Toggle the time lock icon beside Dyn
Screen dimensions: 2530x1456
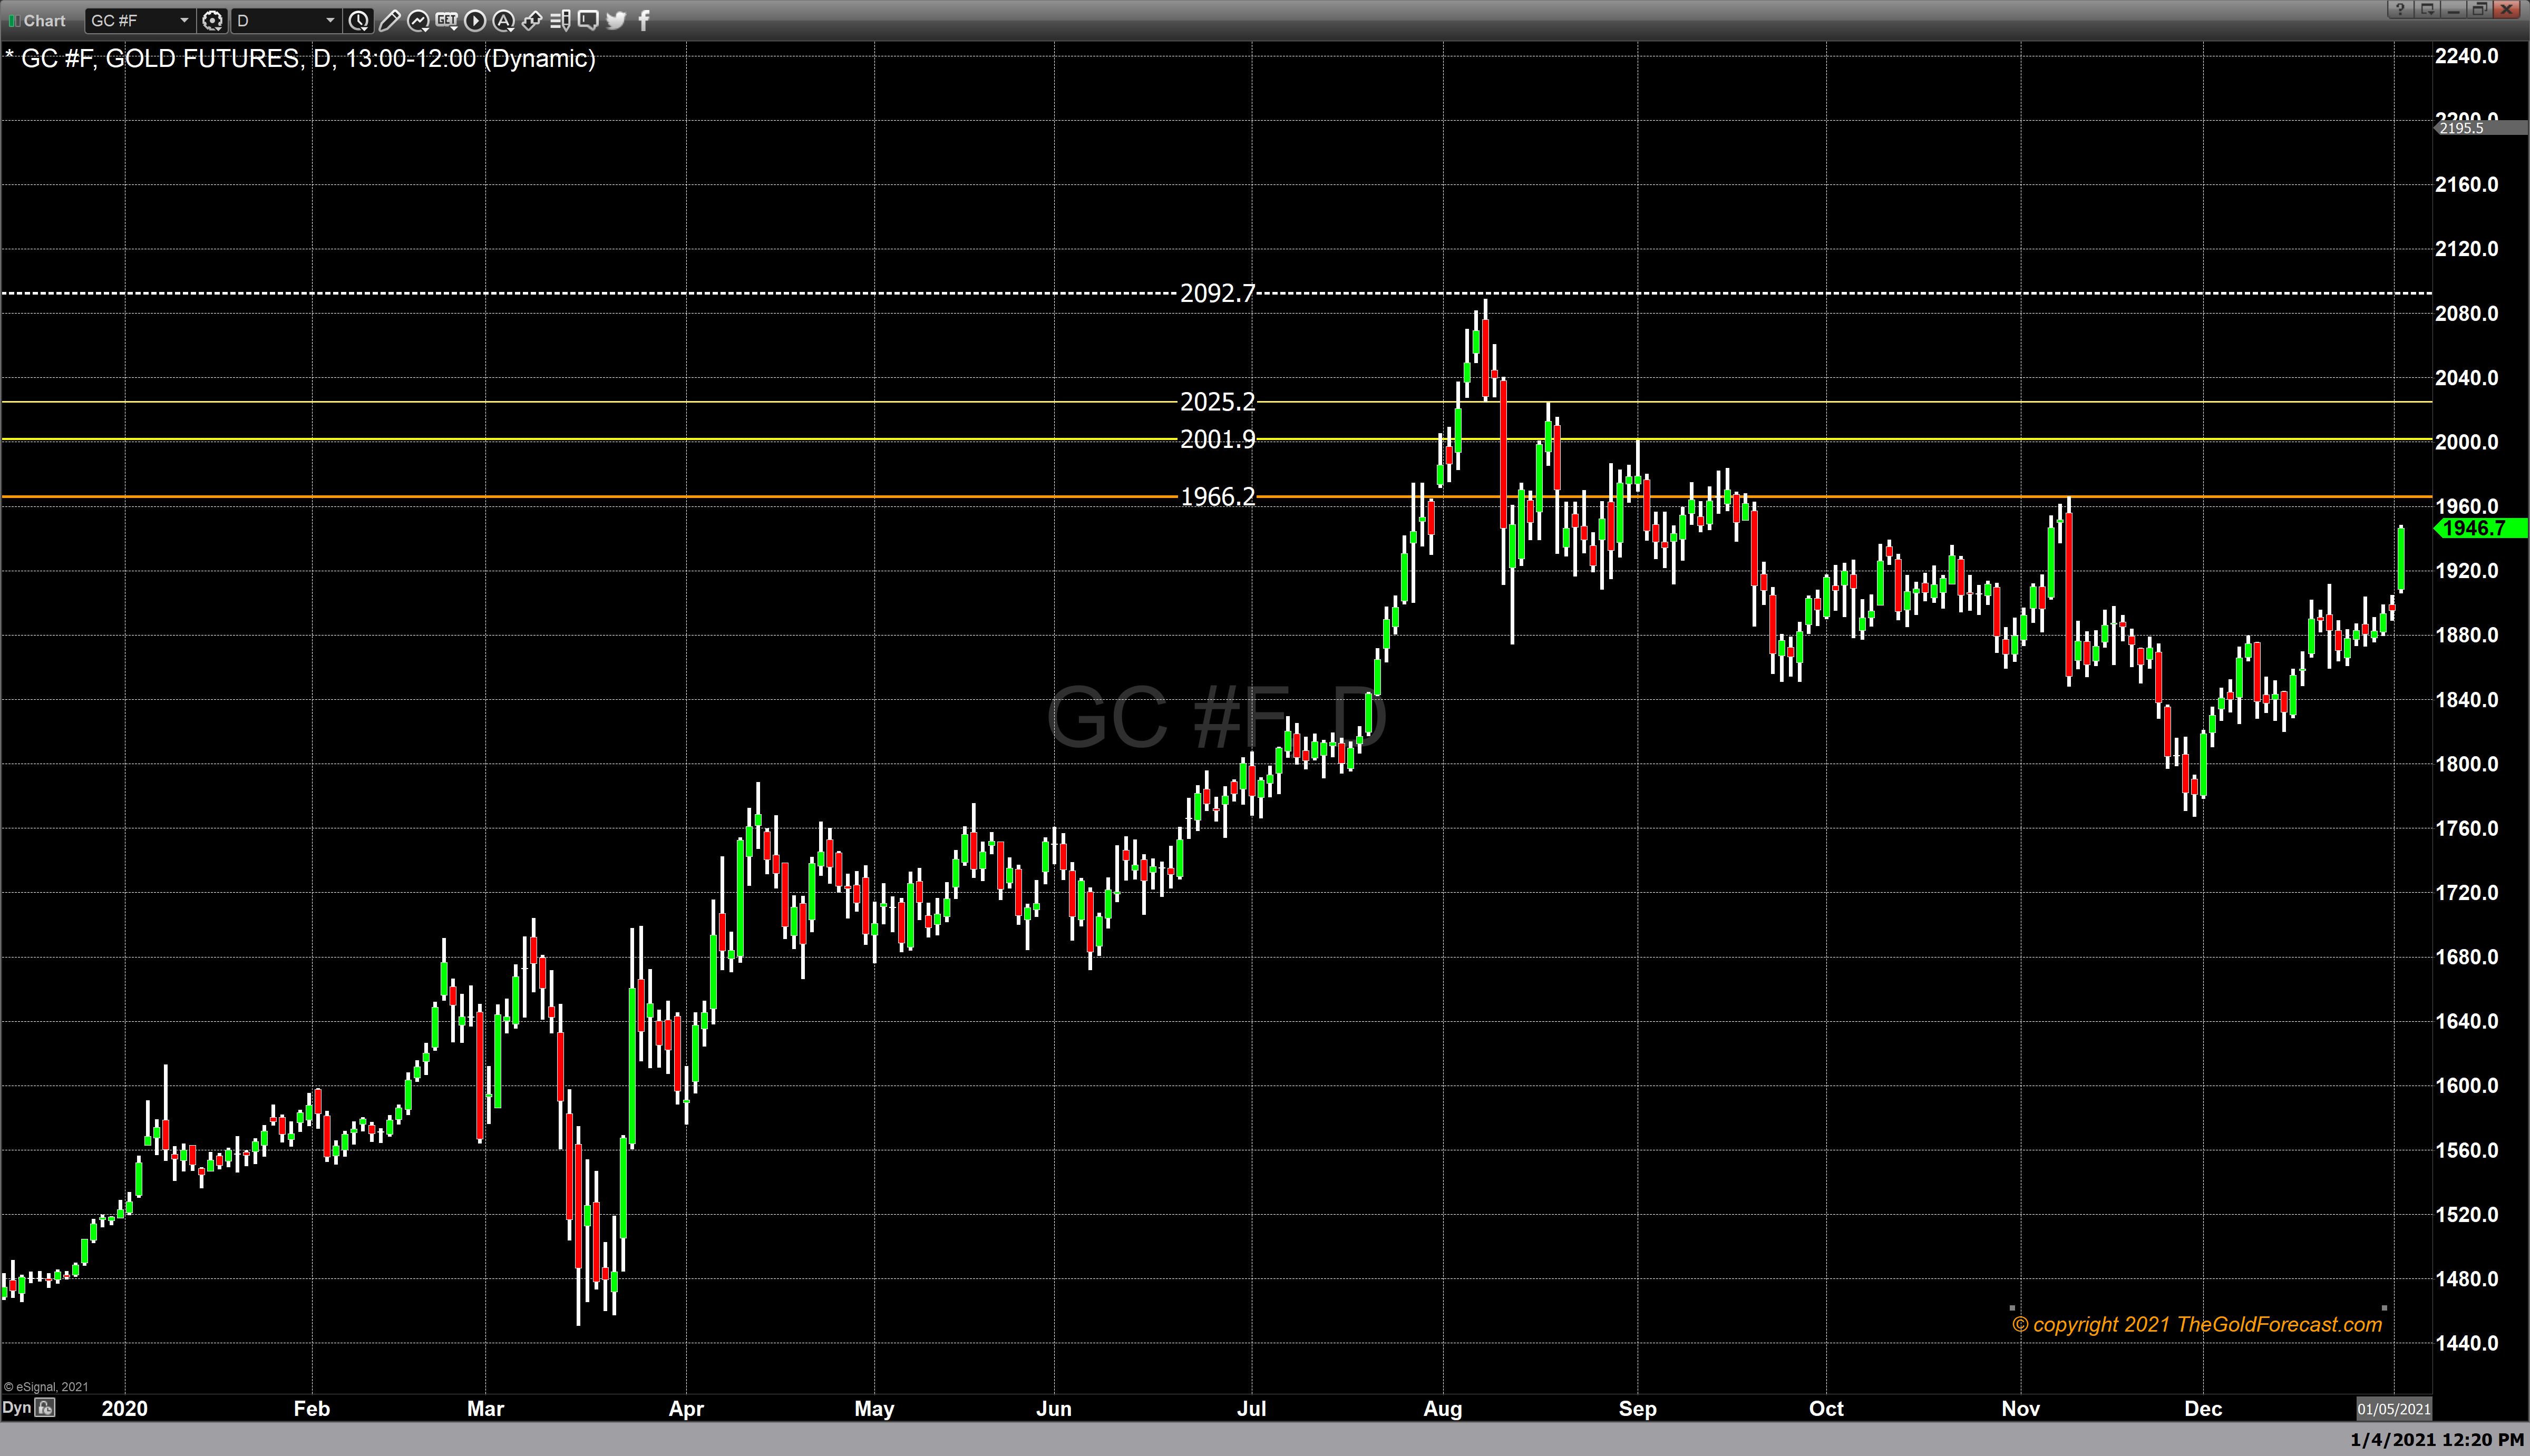pos(45,1408)
